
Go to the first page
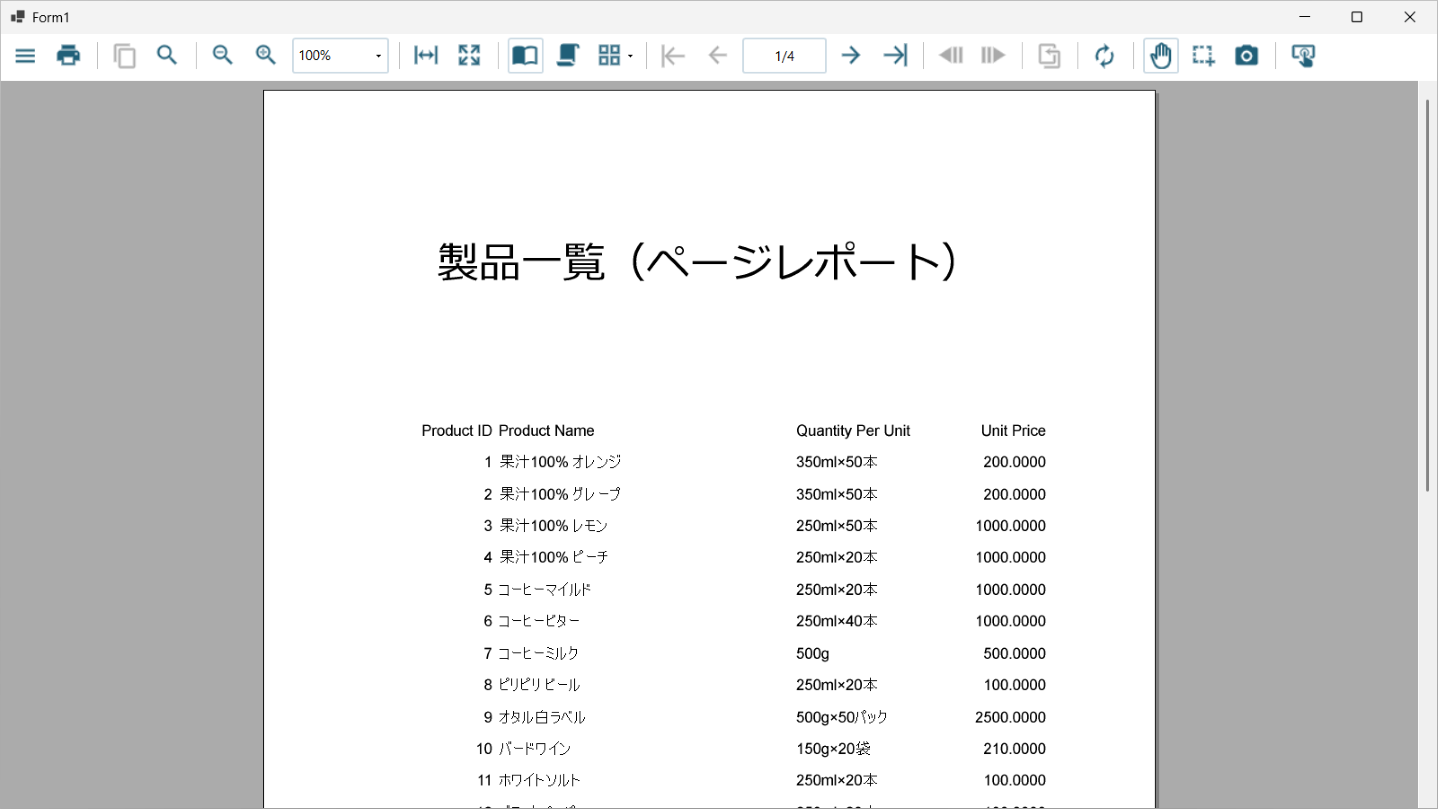pos(674,56)
